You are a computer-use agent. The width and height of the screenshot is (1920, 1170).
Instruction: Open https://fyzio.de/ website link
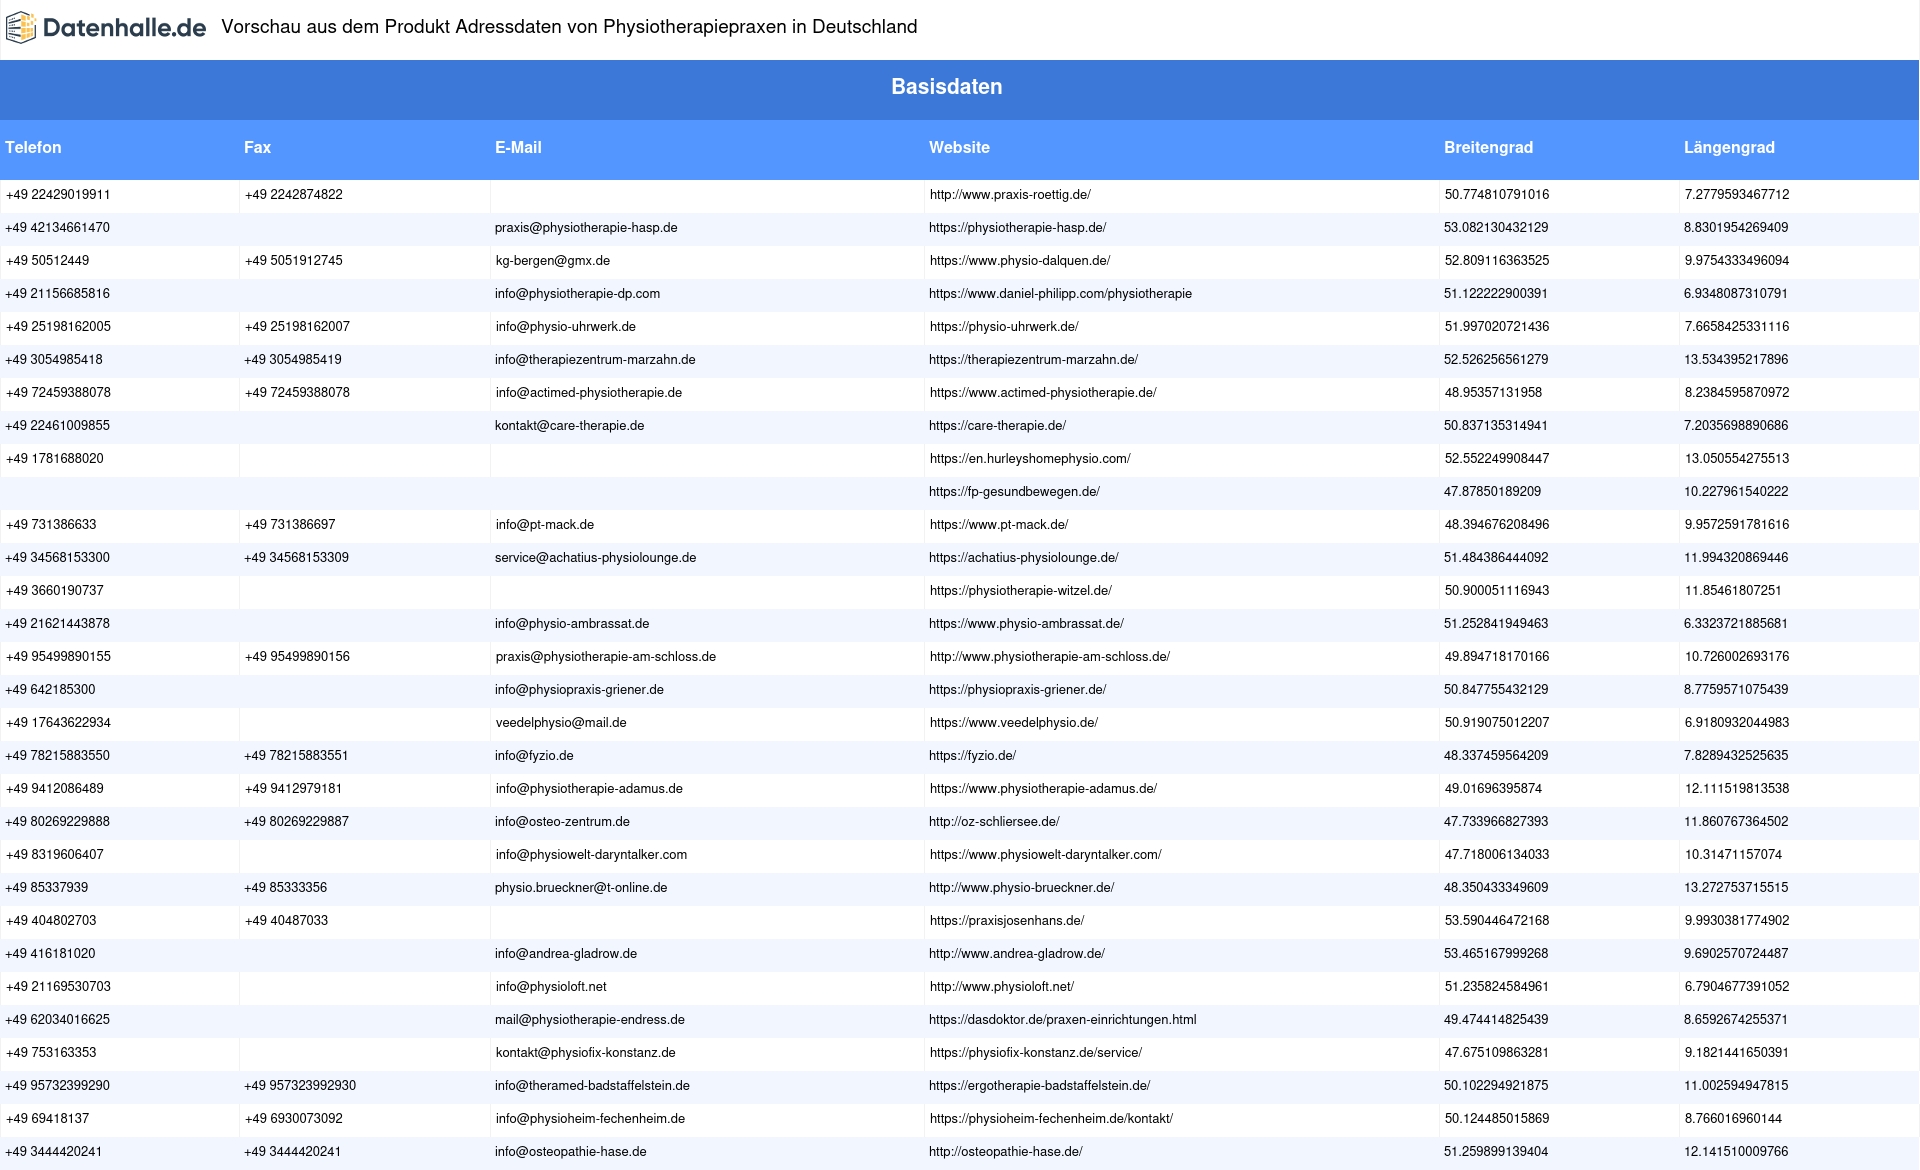tap(972, 756)
